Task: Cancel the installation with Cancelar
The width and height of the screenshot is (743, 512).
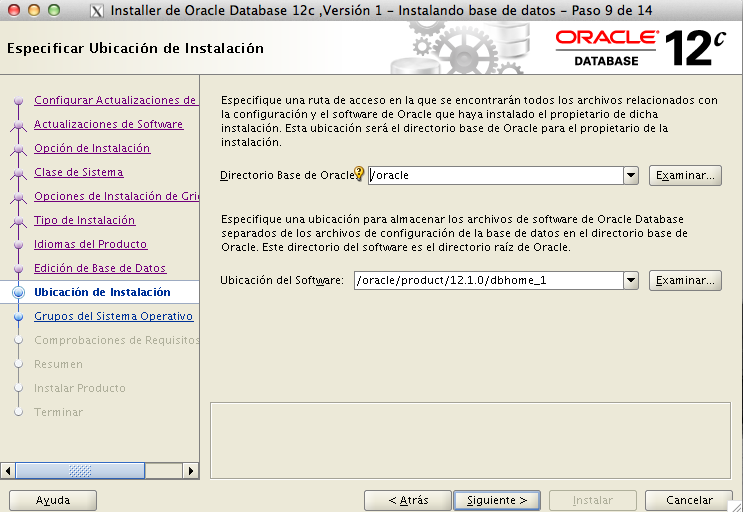Action: coord(689,500)
